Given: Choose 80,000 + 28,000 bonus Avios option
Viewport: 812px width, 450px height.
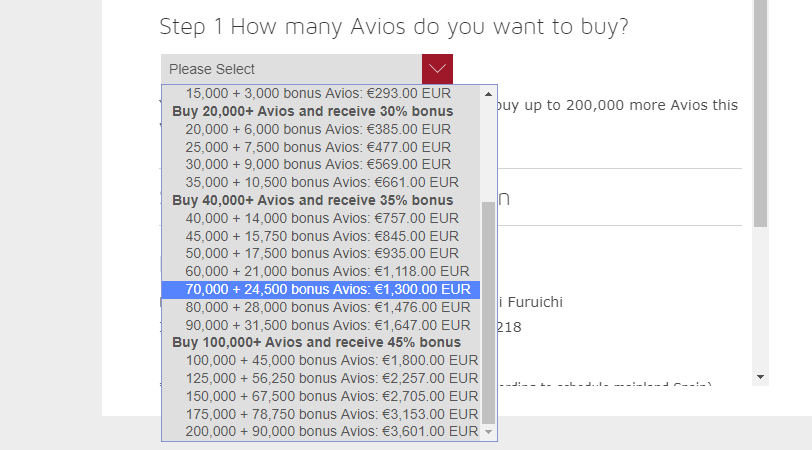Looking at the screenshot, I should click(x=327, y=308).
